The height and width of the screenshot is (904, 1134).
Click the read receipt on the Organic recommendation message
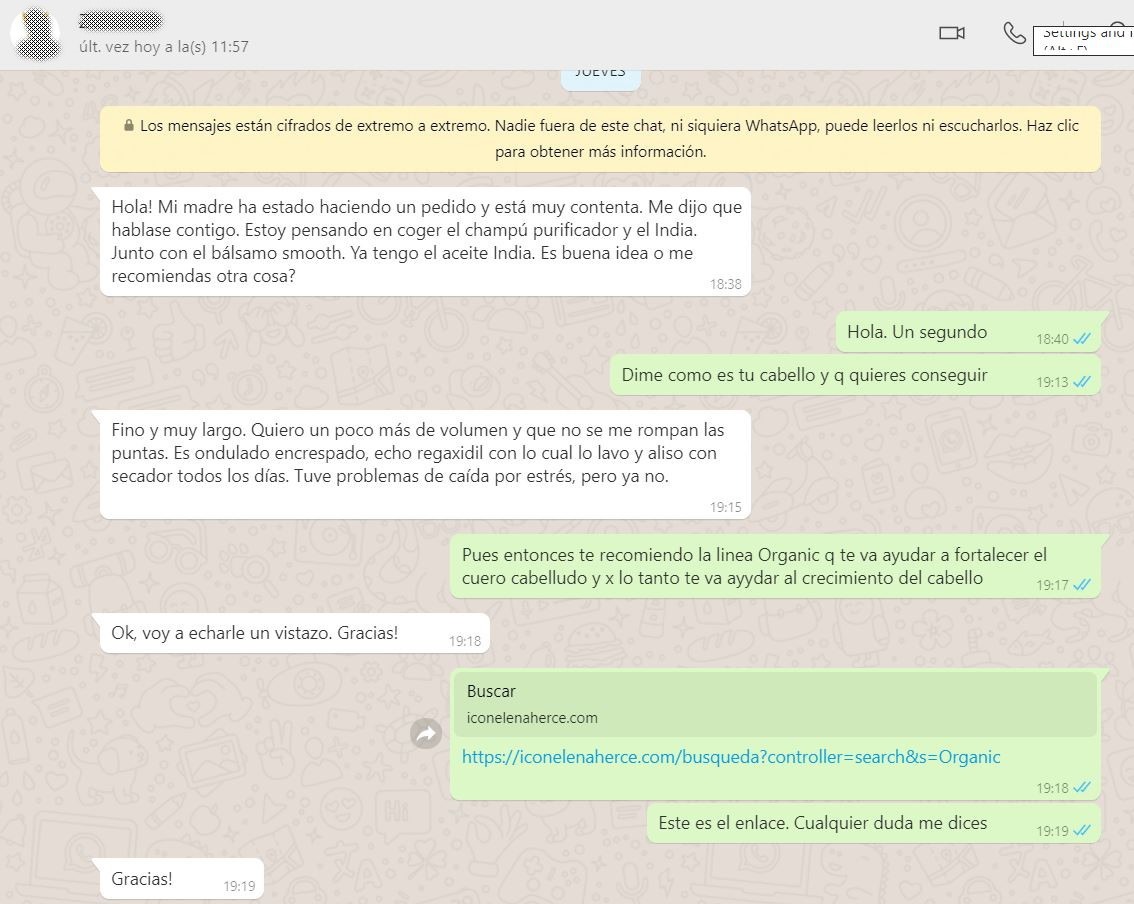(1082, 584)
